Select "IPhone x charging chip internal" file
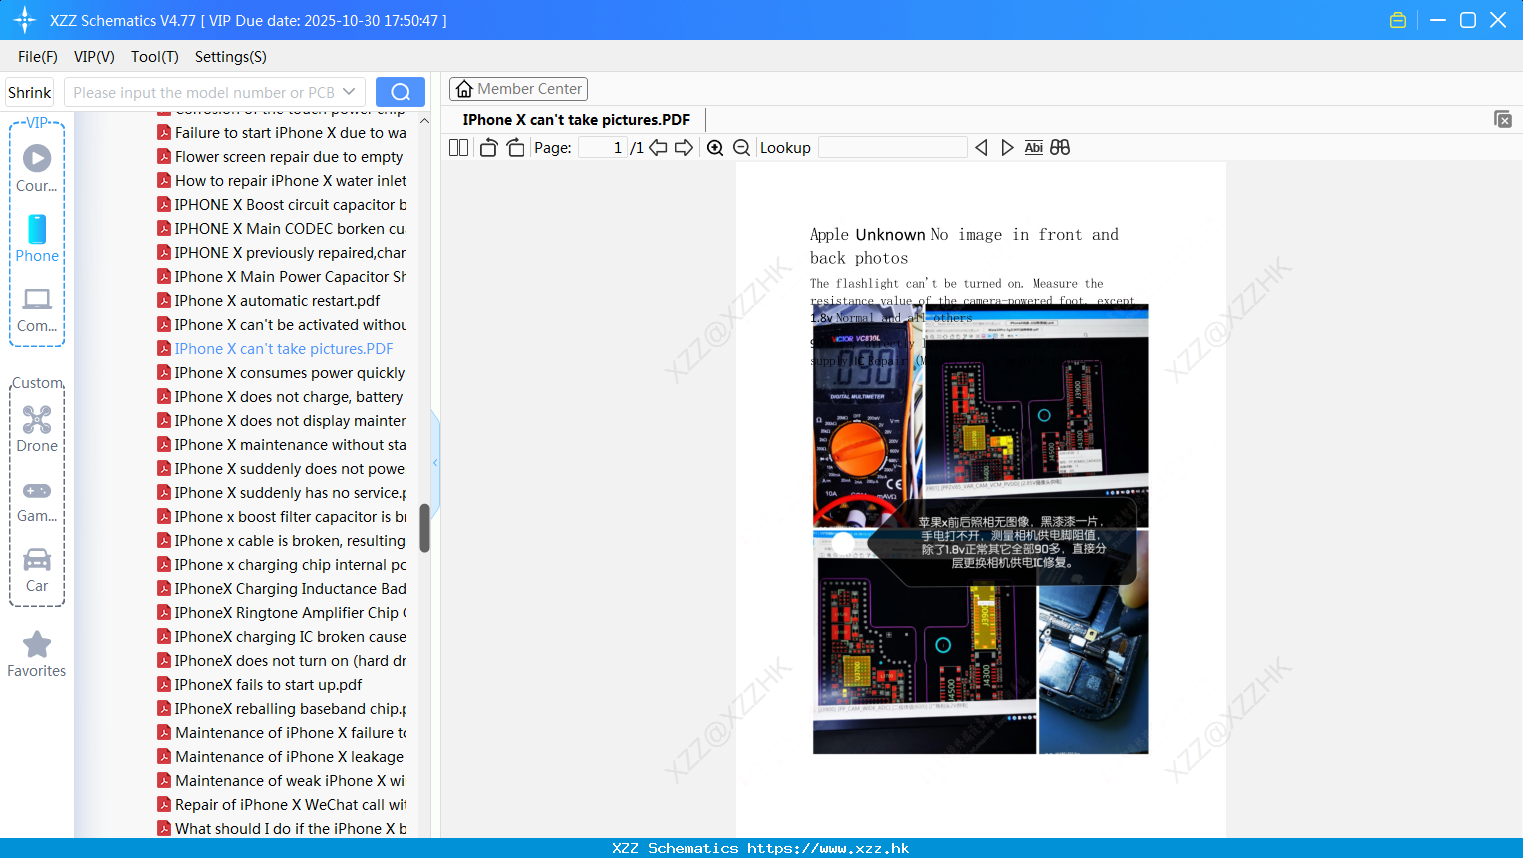The image size is (1523, 858). coord(282,565)
